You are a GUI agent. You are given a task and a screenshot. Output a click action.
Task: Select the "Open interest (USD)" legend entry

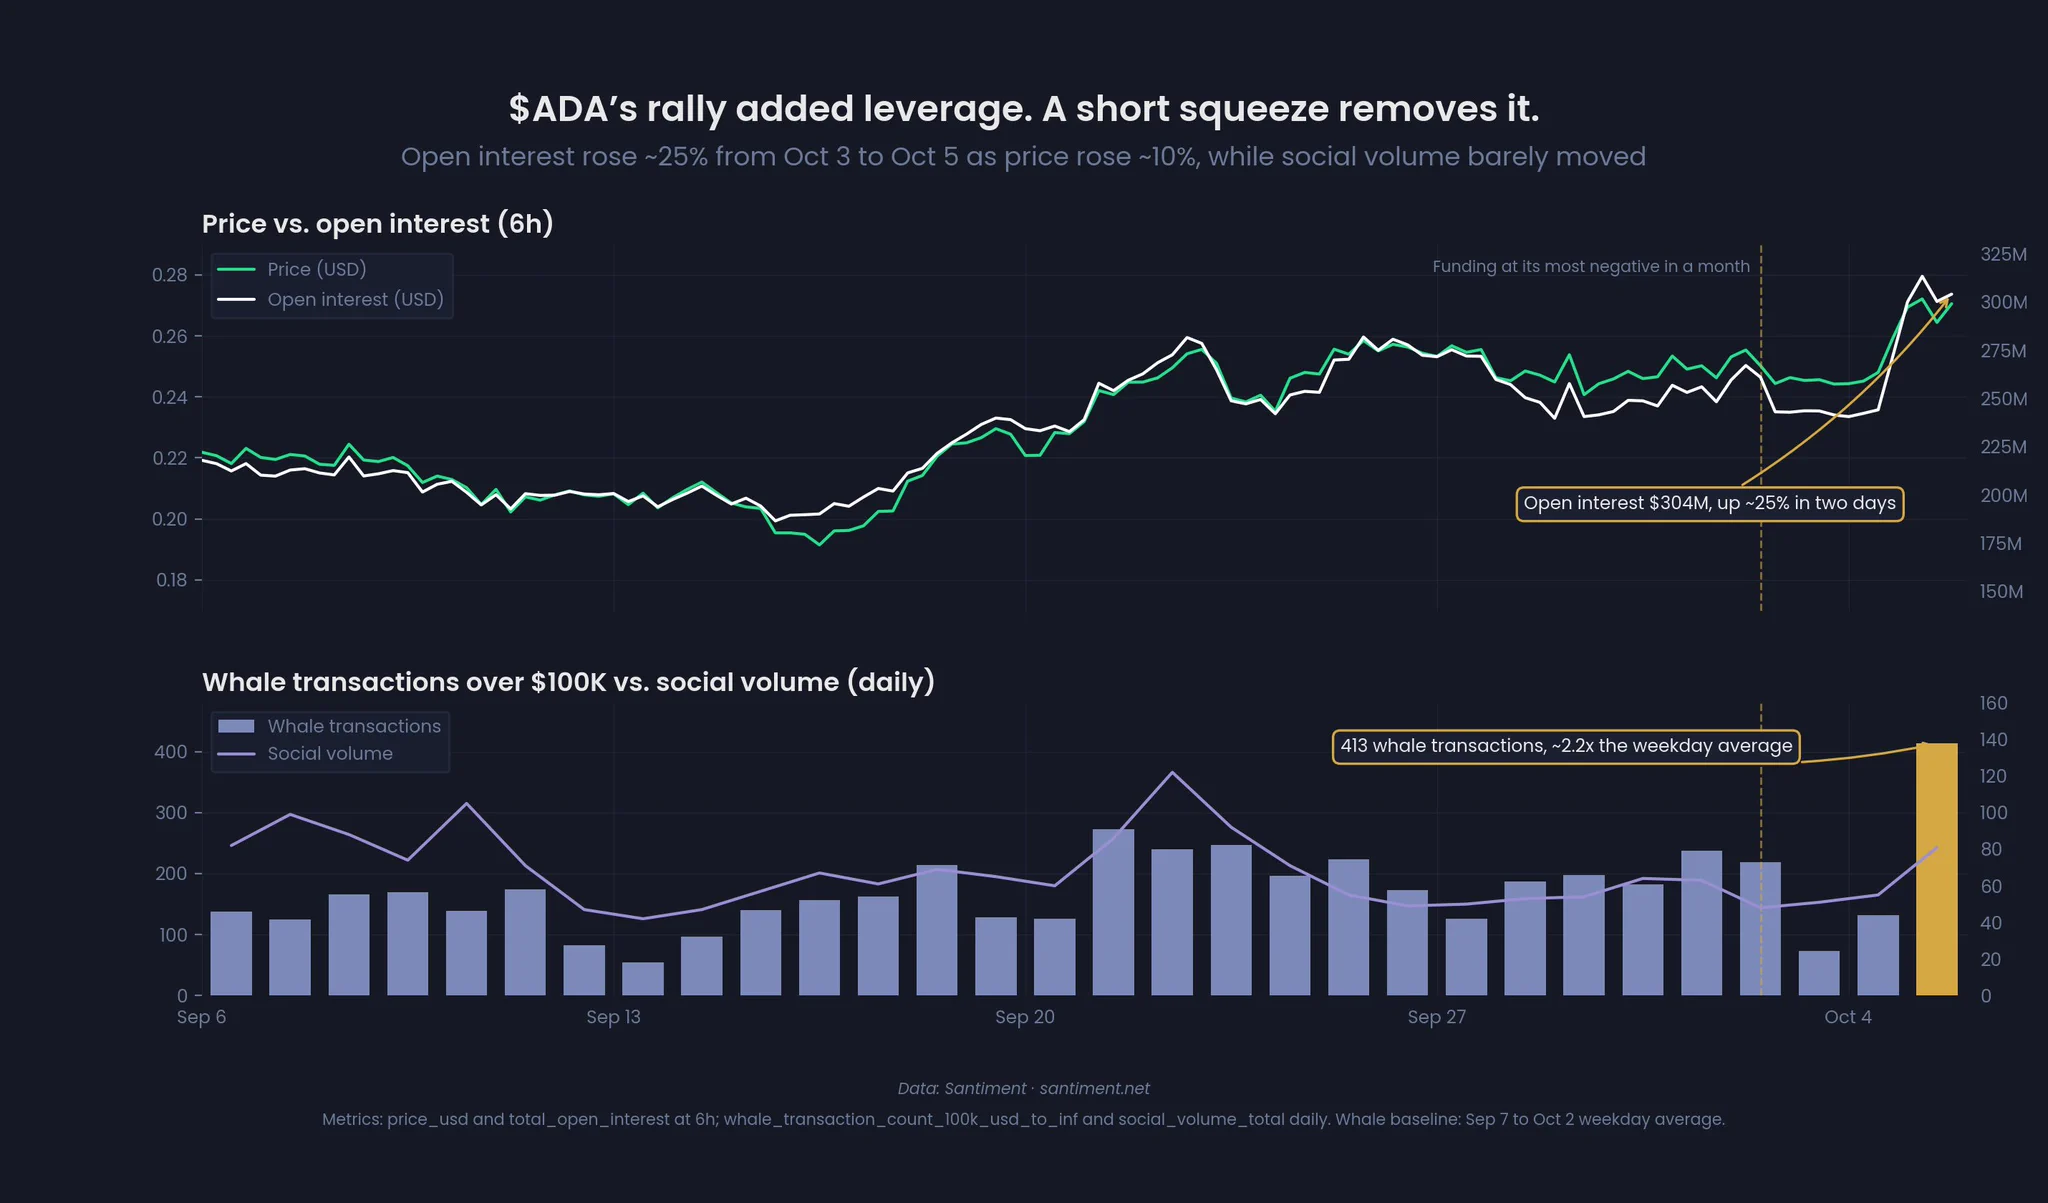click(x=355, y=300)
